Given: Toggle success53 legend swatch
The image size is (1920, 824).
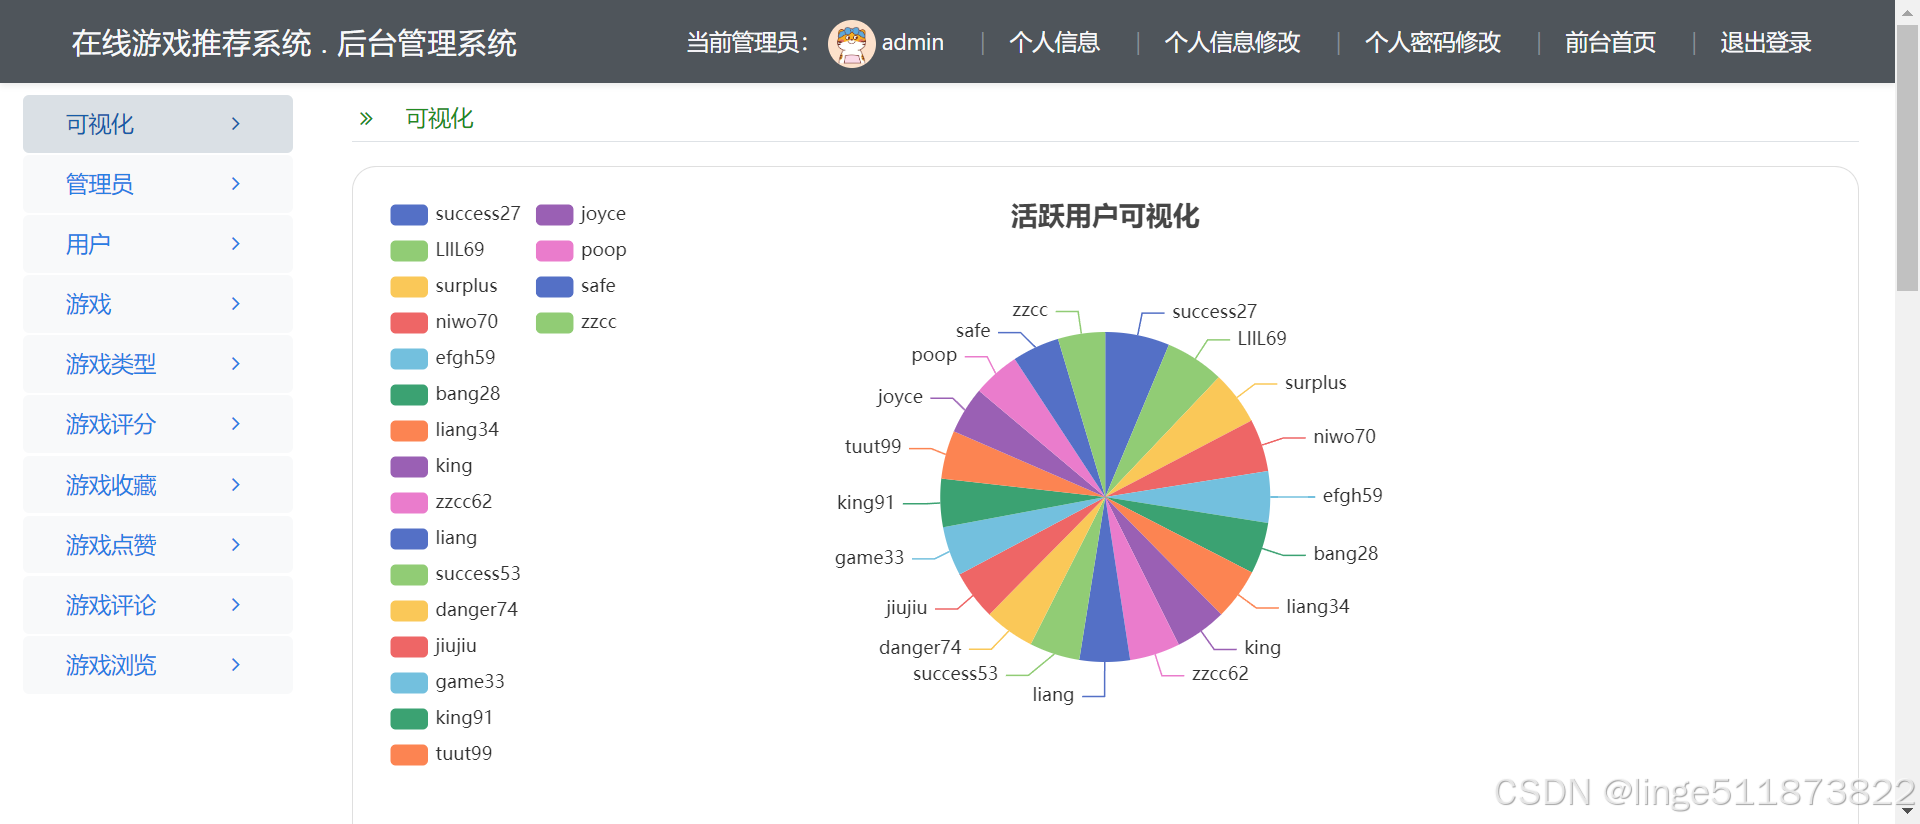Looking at the screenshot, I should click(409, 574).
